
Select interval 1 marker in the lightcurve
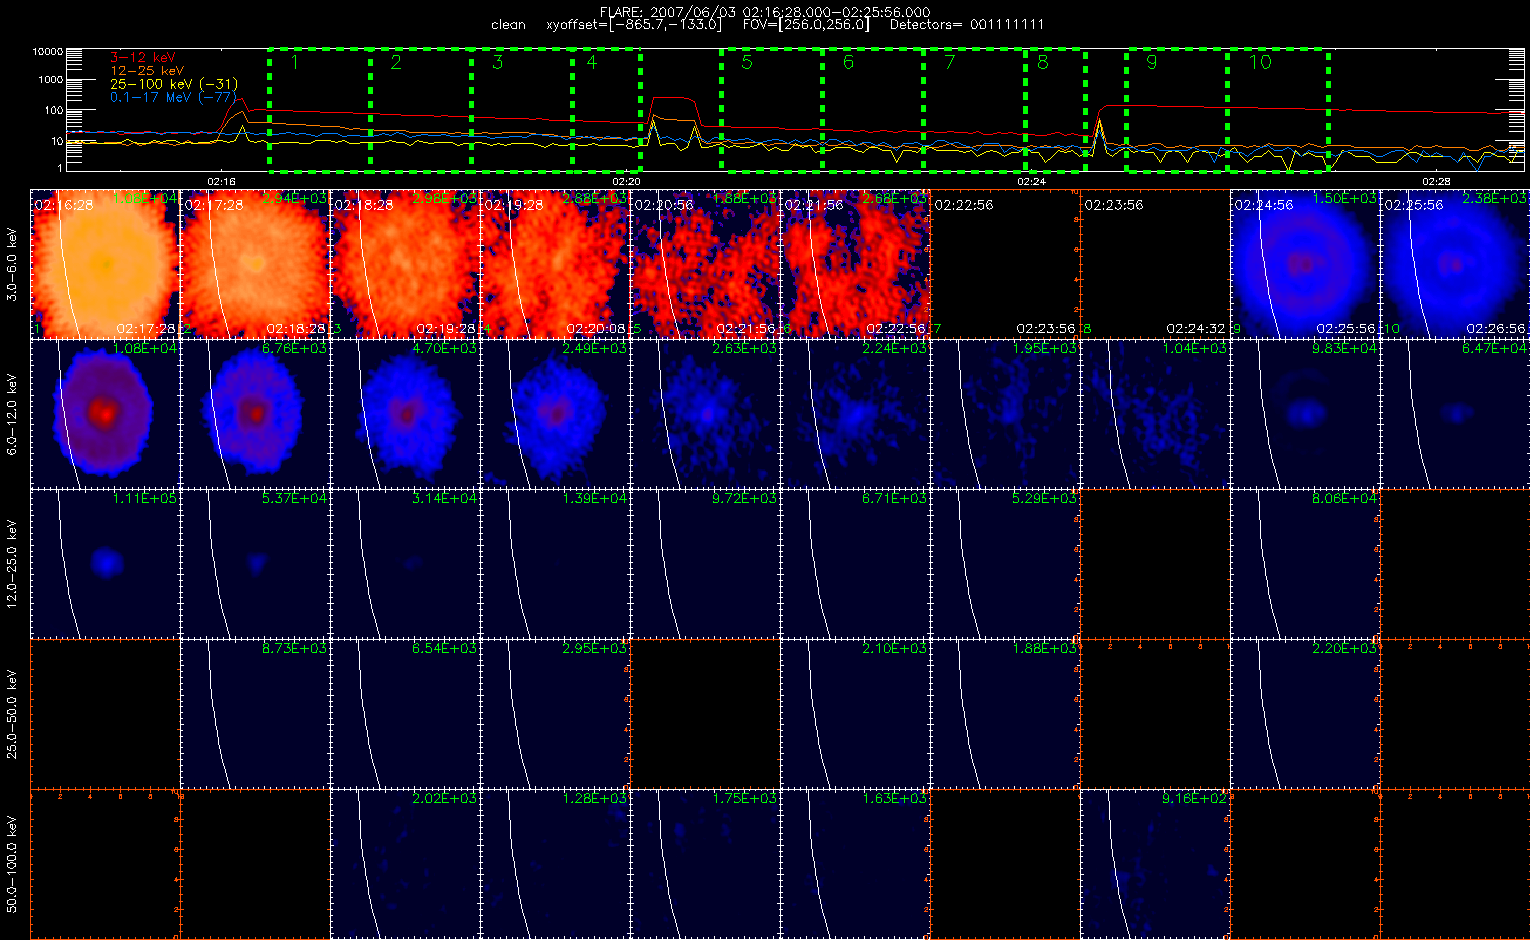294,62
